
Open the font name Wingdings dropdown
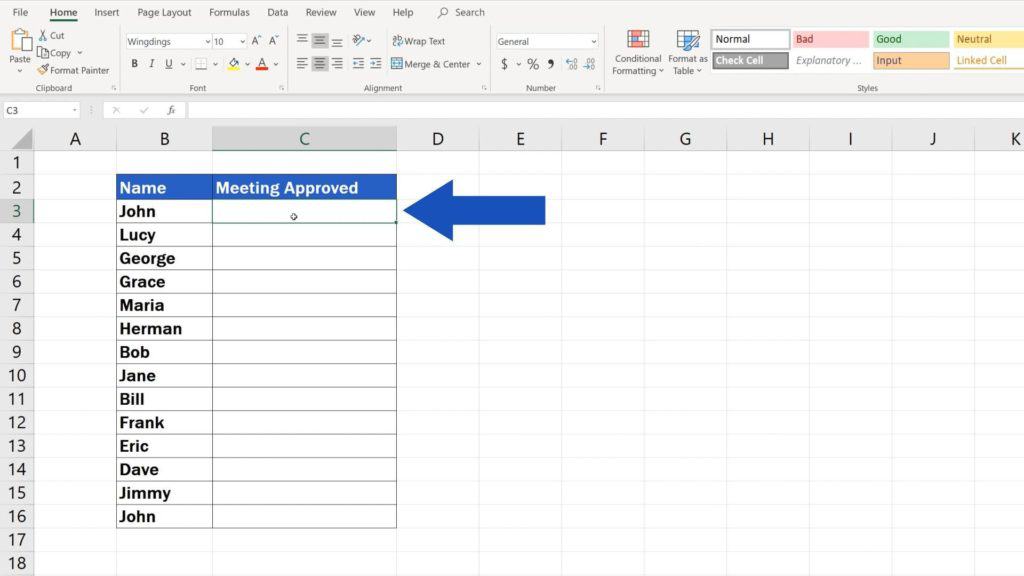click(x=208, y=41)
